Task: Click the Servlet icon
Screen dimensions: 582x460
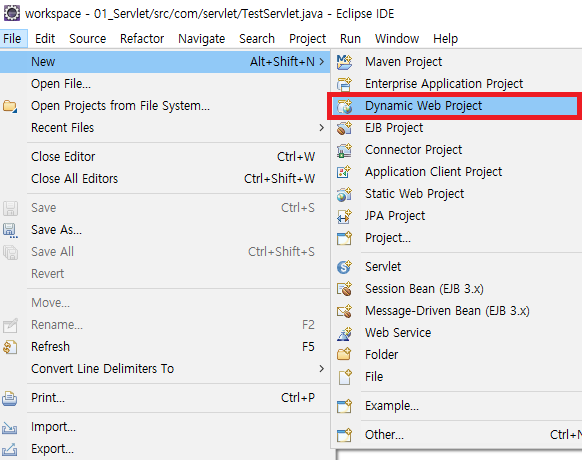Action: pyautogui.click(x=344, y=267)
